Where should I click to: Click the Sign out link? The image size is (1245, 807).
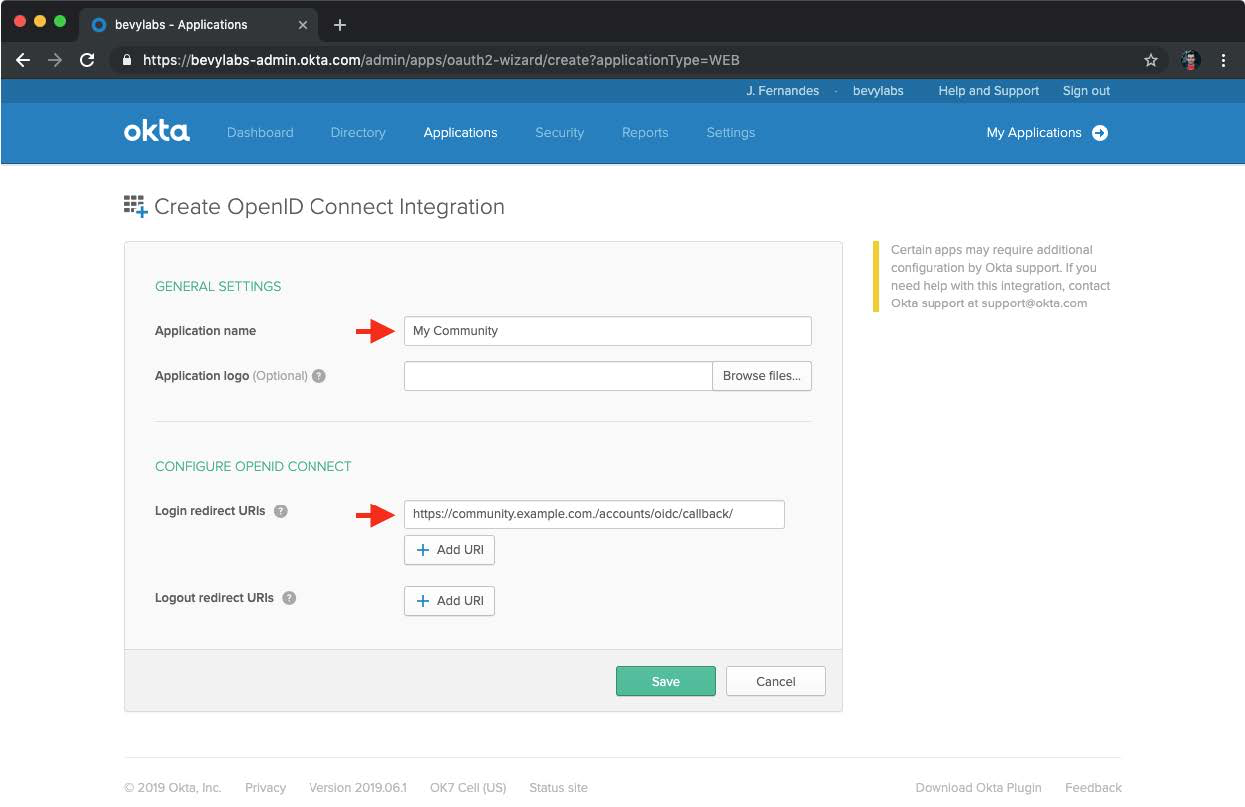[x=1086, y=91]
